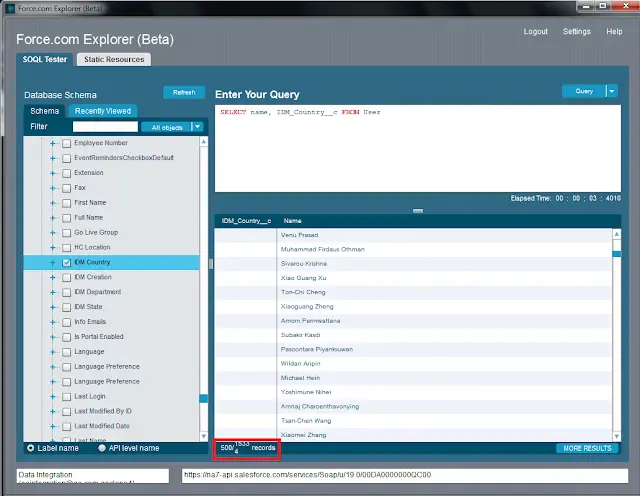The image size is (640, 496).
Task: Check the EventRemindersCheckboxDefault checkbox
Action: pos(67,158)
